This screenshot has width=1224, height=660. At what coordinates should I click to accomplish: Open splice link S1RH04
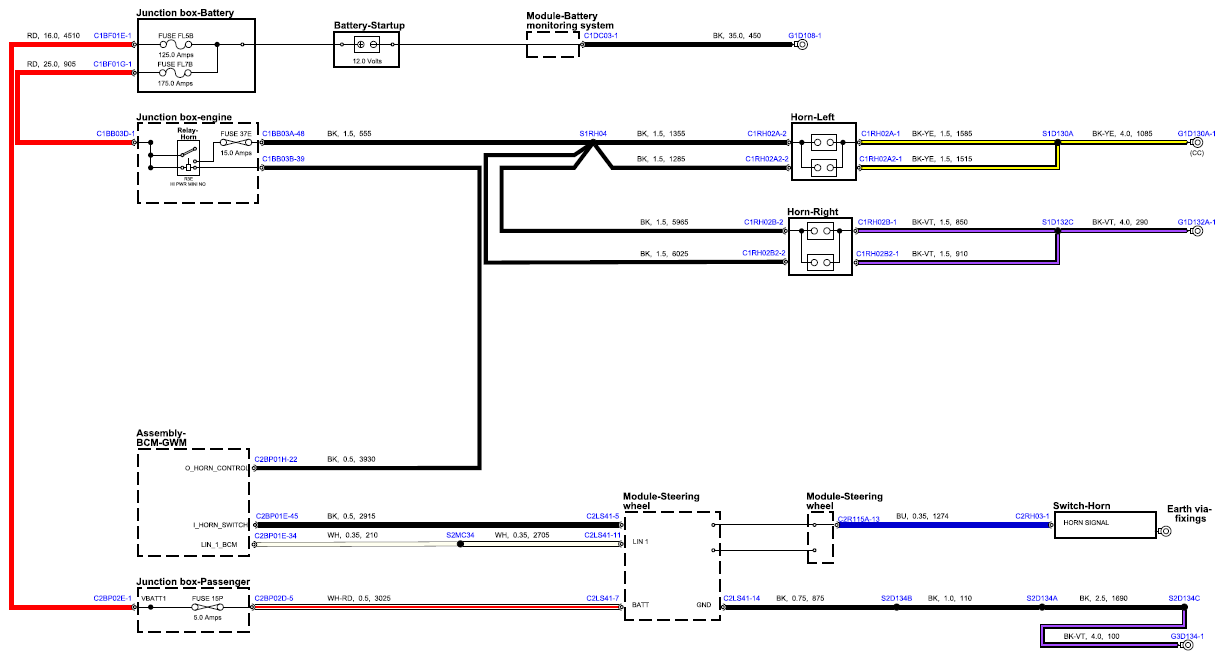coord(593,133)
